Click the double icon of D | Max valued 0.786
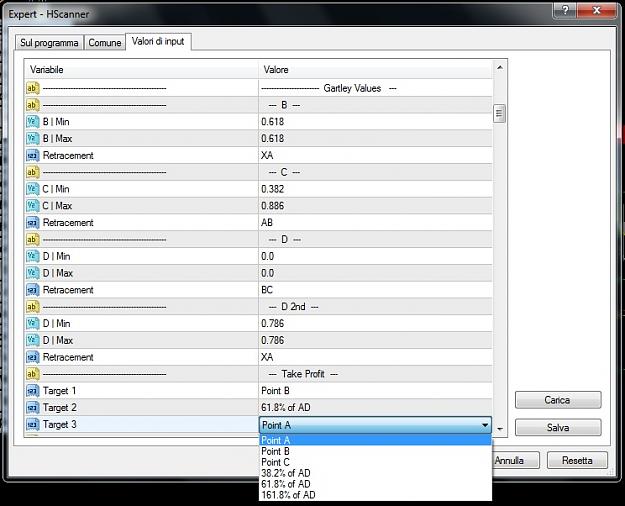Viewport: 625px width, 506px height. pos(33,340)
